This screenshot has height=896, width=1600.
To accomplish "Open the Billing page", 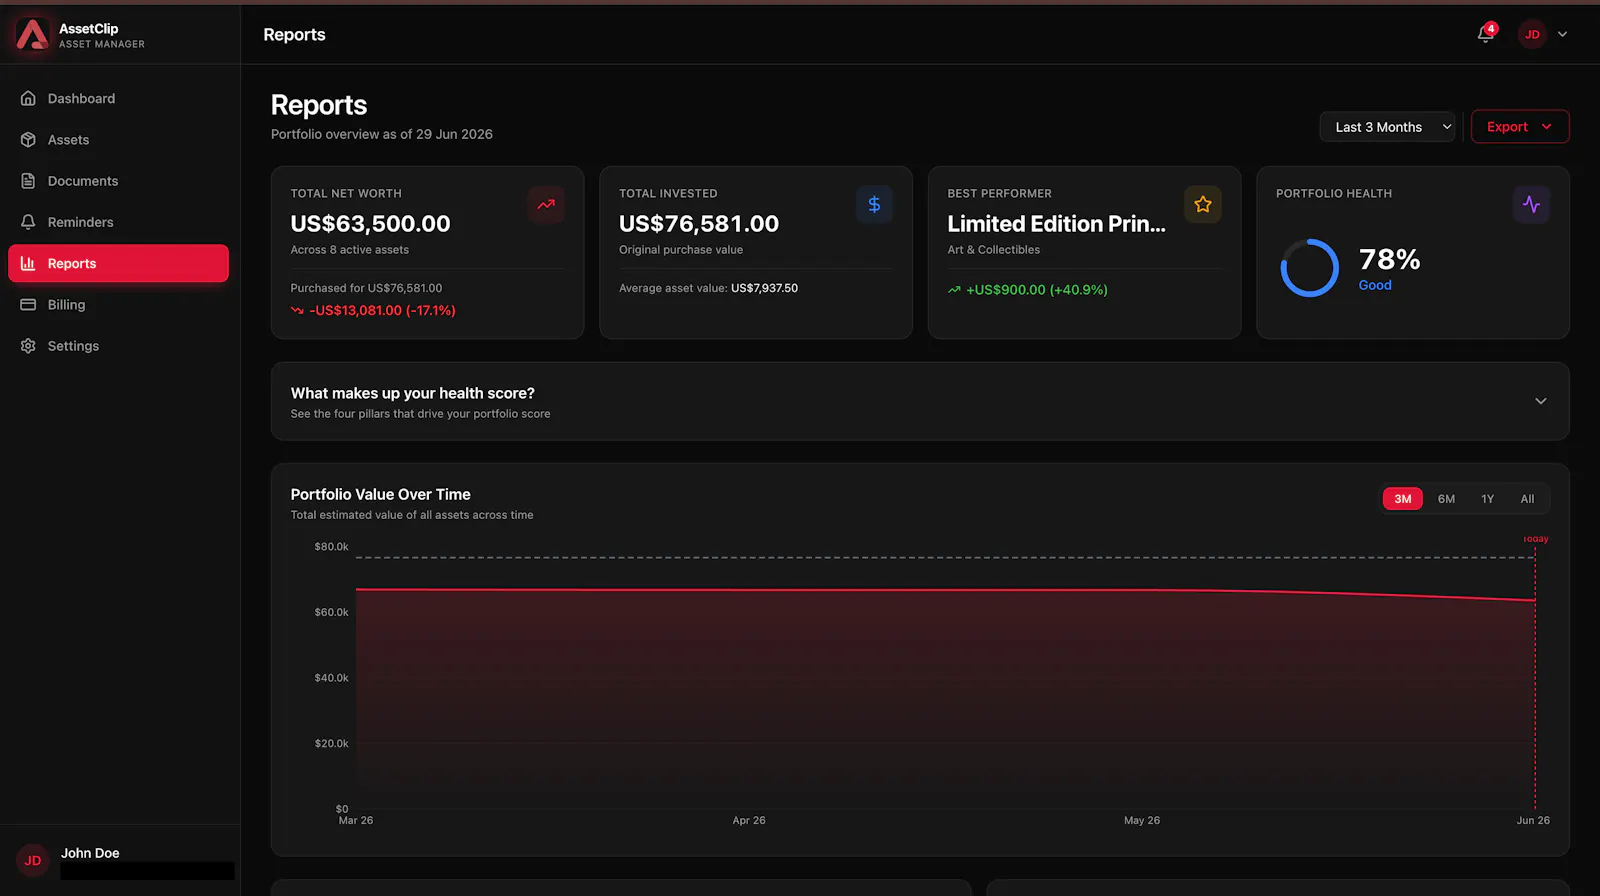I will pyautogui.click(x=118, y=304).
